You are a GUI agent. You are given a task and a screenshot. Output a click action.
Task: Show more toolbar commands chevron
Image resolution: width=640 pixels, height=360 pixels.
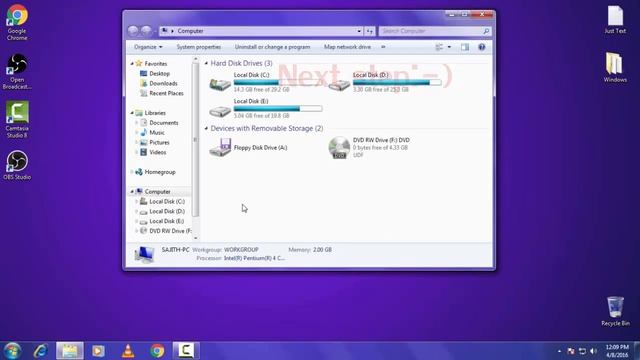pyautogui.click(x=383, y=47)
